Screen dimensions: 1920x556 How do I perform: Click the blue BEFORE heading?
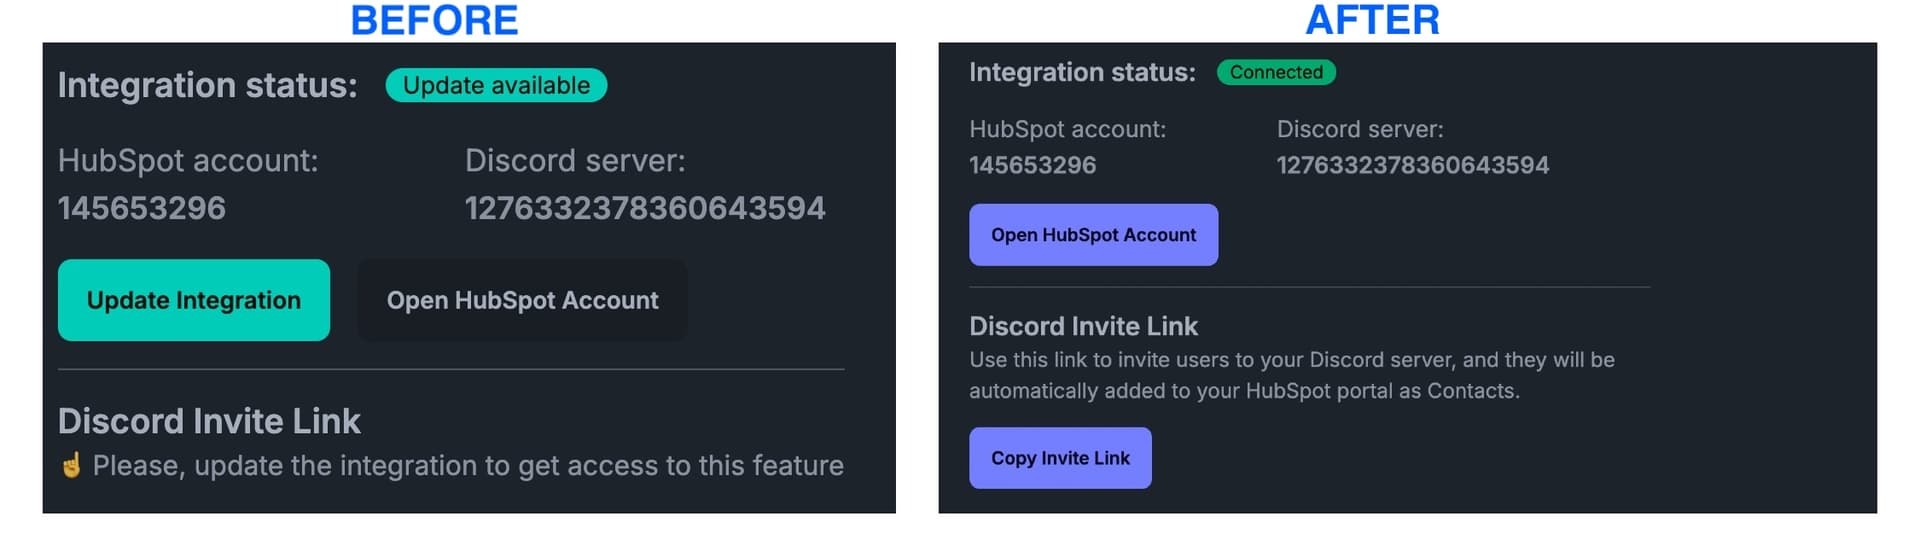(x=434, y=20)
